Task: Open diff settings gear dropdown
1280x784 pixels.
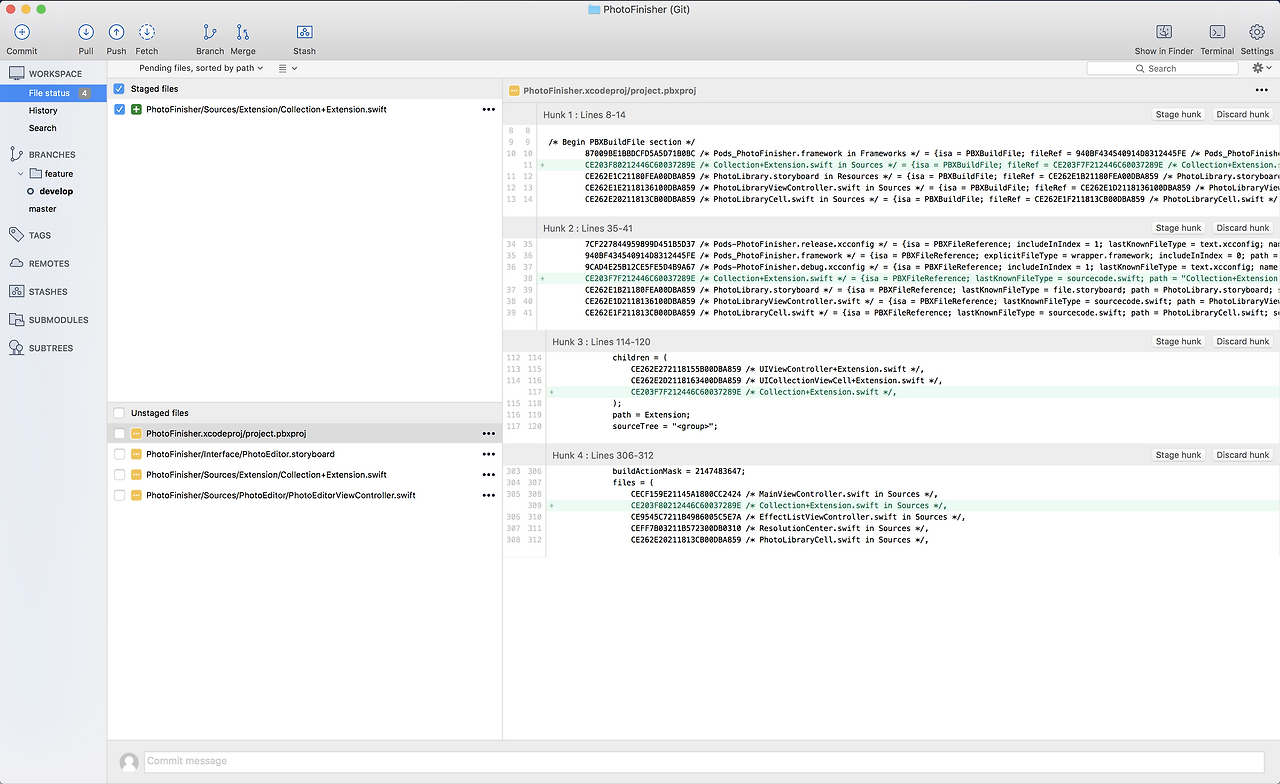Action: [x=1262, y=68]
